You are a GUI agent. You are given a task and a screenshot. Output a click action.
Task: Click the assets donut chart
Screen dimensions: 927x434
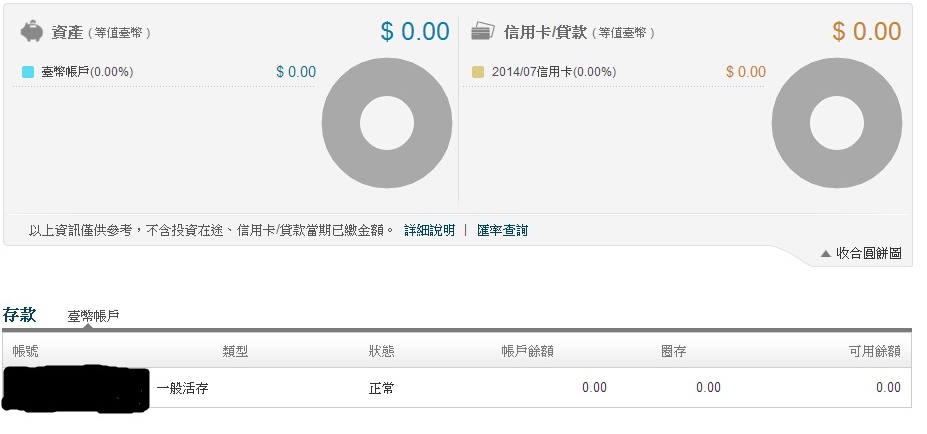387,123
